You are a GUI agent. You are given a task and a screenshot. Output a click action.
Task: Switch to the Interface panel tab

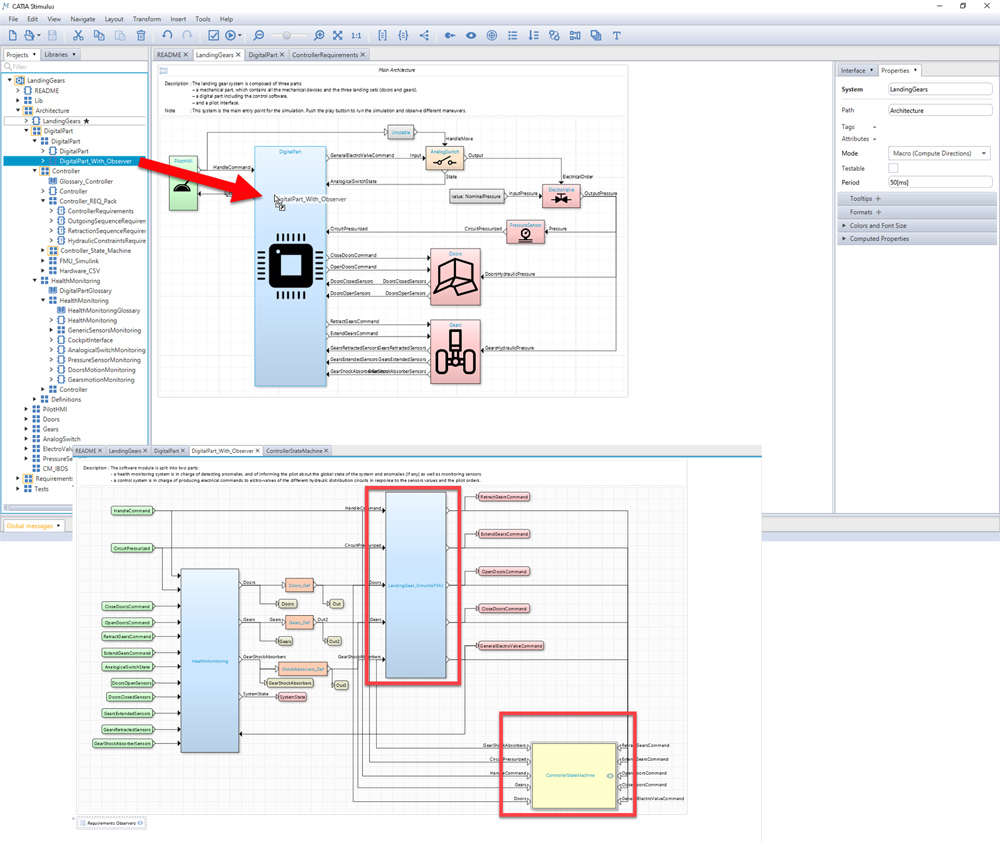pyautogui.click(x=853, y=71)
